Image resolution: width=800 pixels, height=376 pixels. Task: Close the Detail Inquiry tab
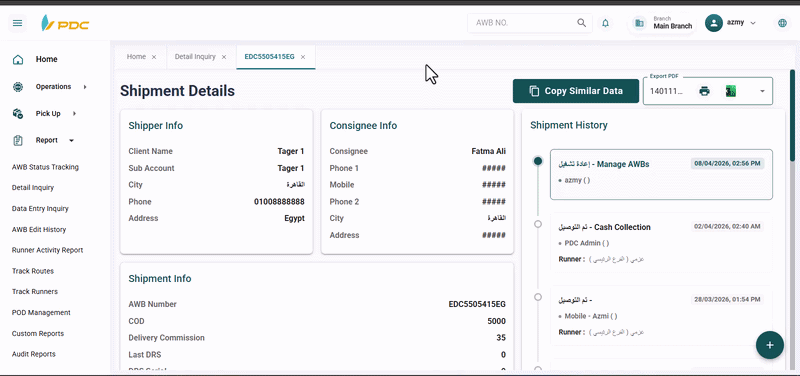click(223, 57)
